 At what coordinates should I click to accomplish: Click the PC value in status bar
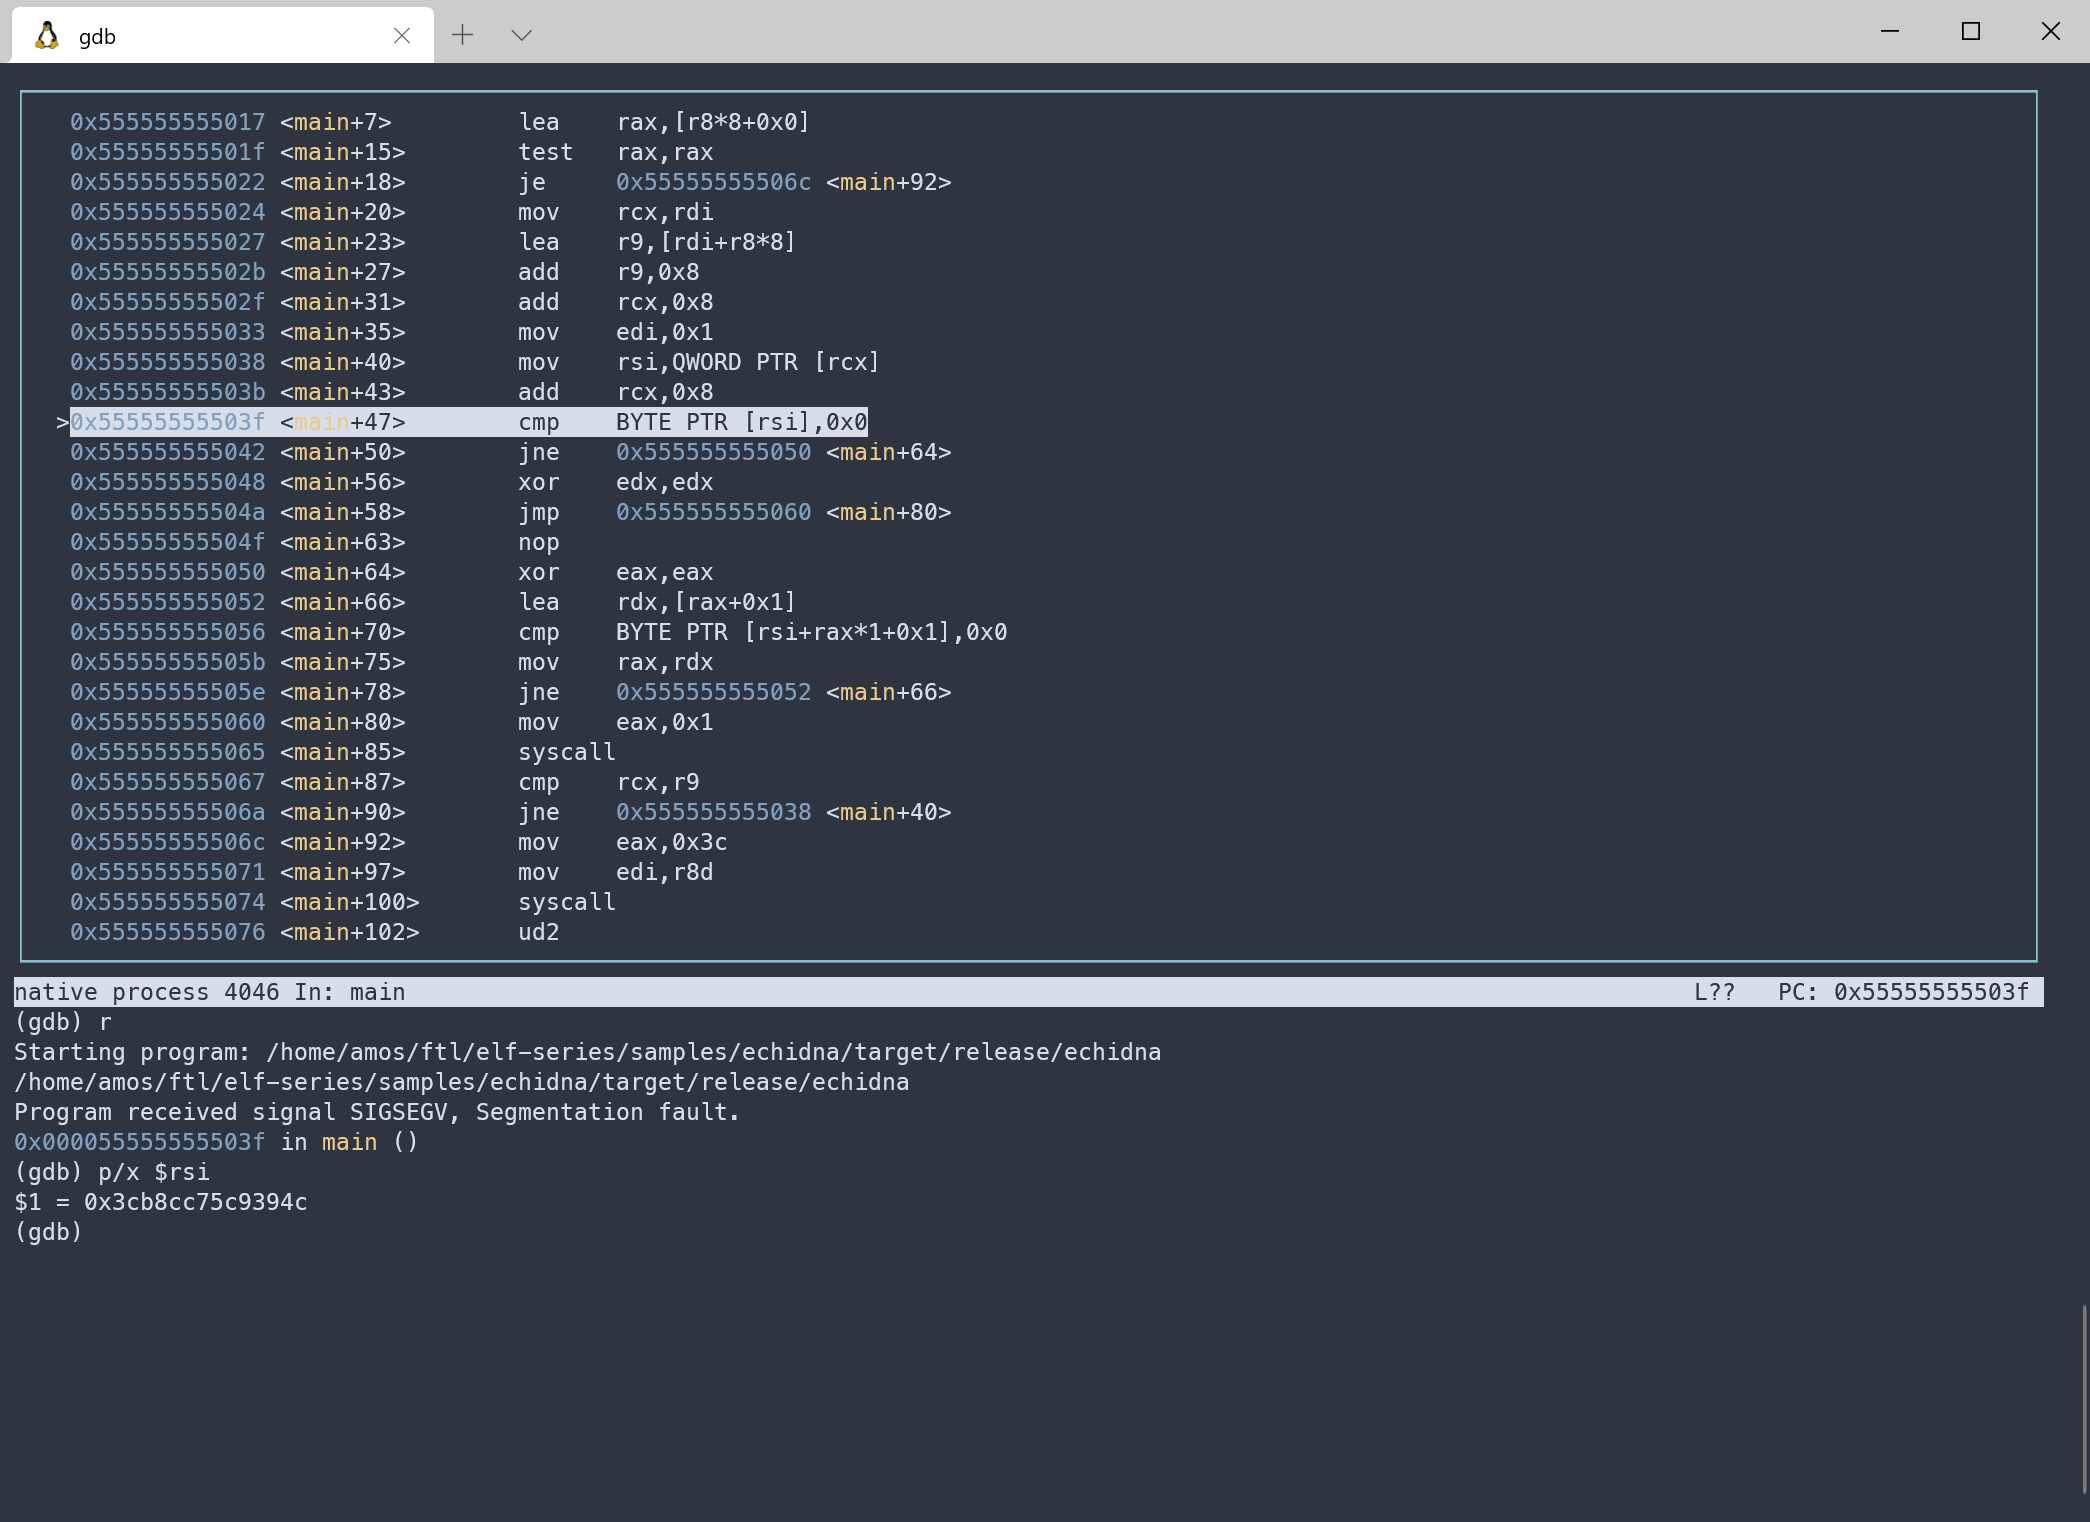[1930, 992]
